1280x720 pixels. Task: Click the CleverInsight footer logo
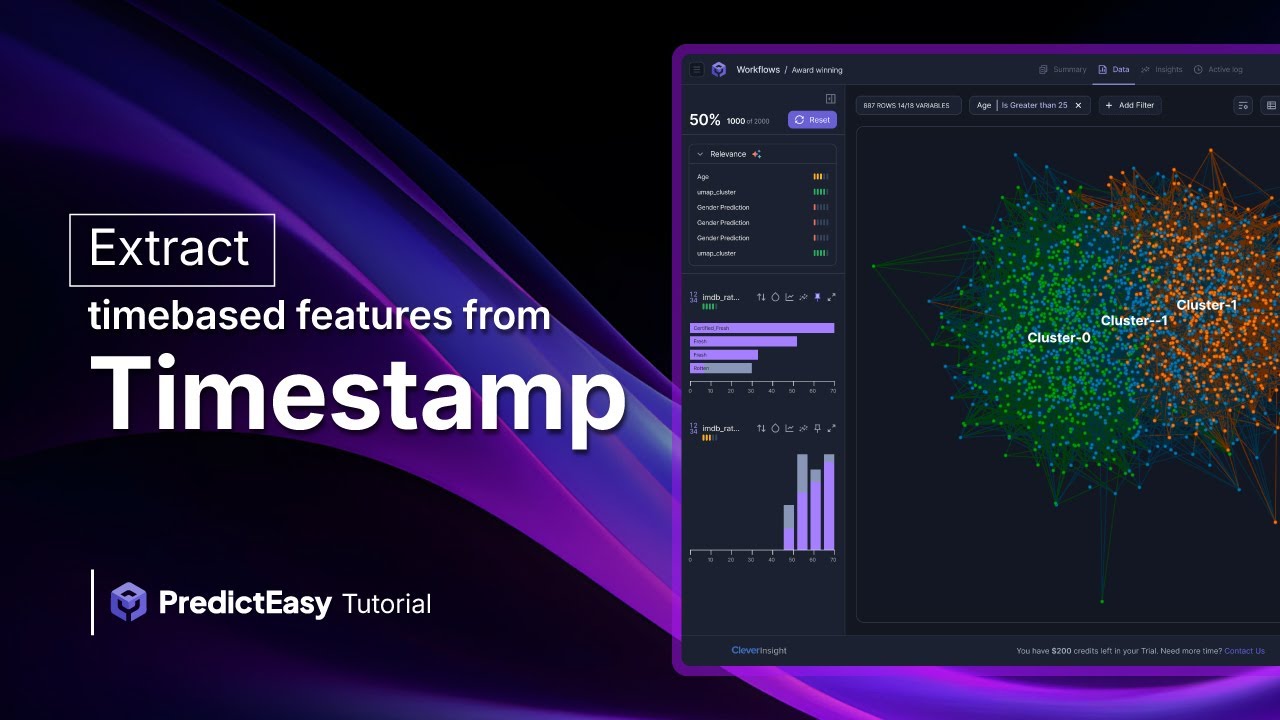coord(759,651)
